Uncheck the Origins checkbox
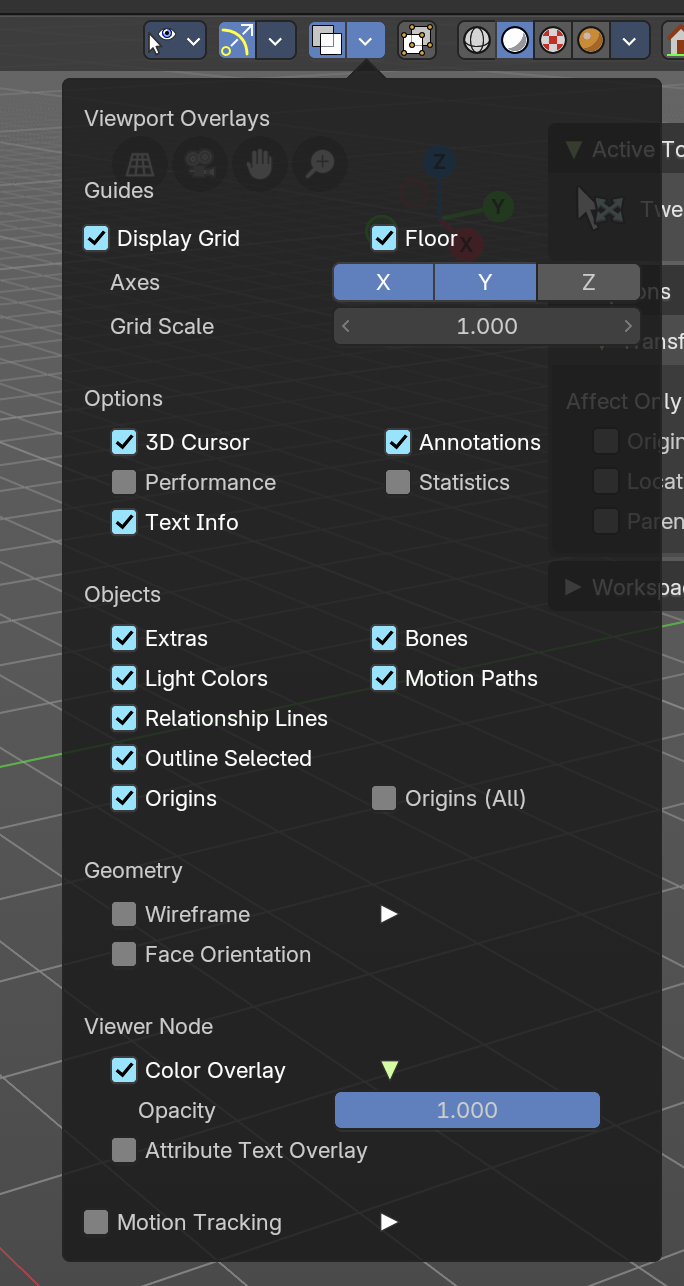 [124, 798]
